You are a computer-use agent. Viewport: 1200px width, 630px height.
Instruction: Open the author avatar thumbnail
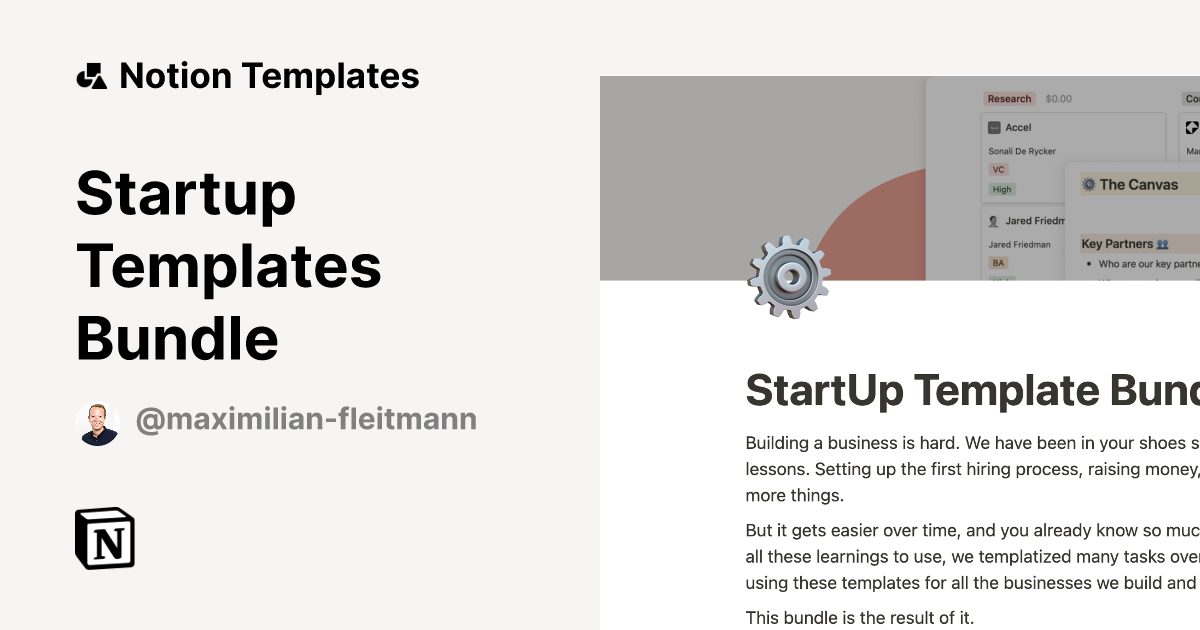99,419
